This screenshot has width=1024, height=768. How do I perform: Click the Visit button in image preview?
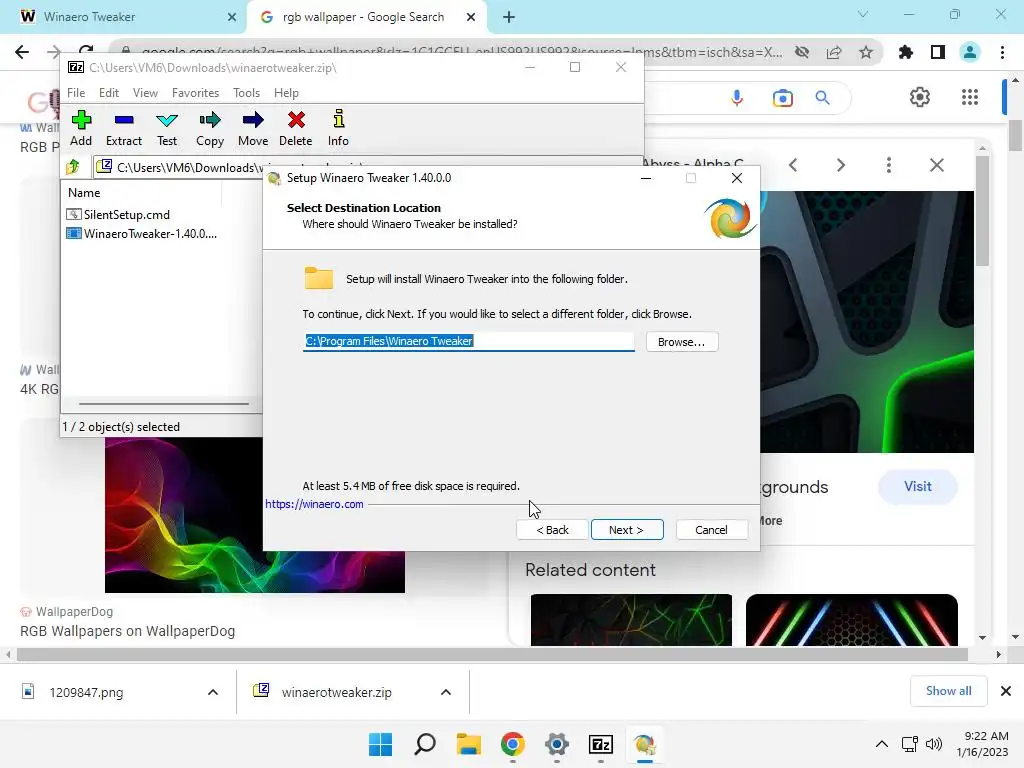[x=918, y=487]
